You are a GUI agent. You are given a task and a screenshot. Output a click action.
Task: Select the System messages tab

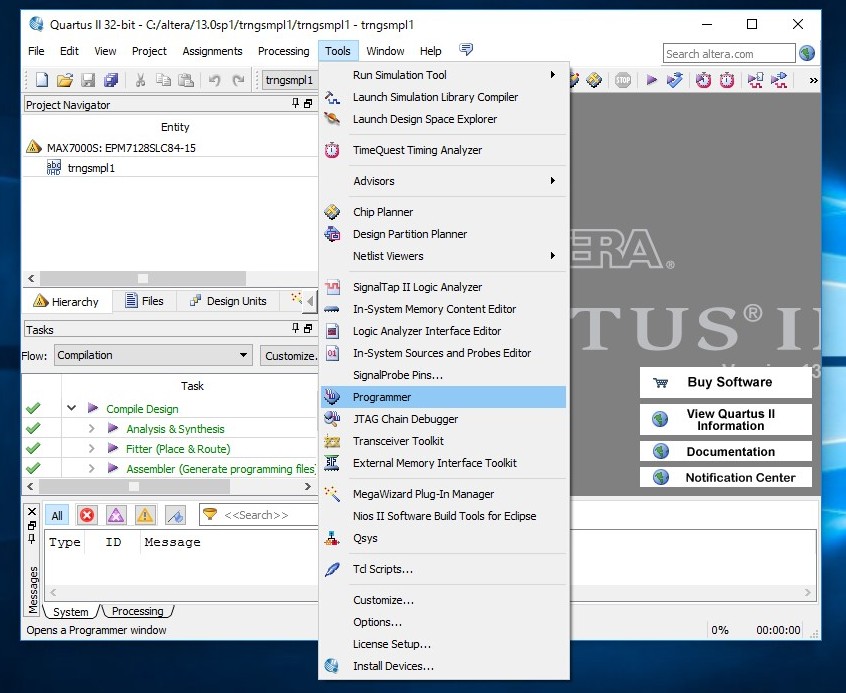[x=70, y=612]
